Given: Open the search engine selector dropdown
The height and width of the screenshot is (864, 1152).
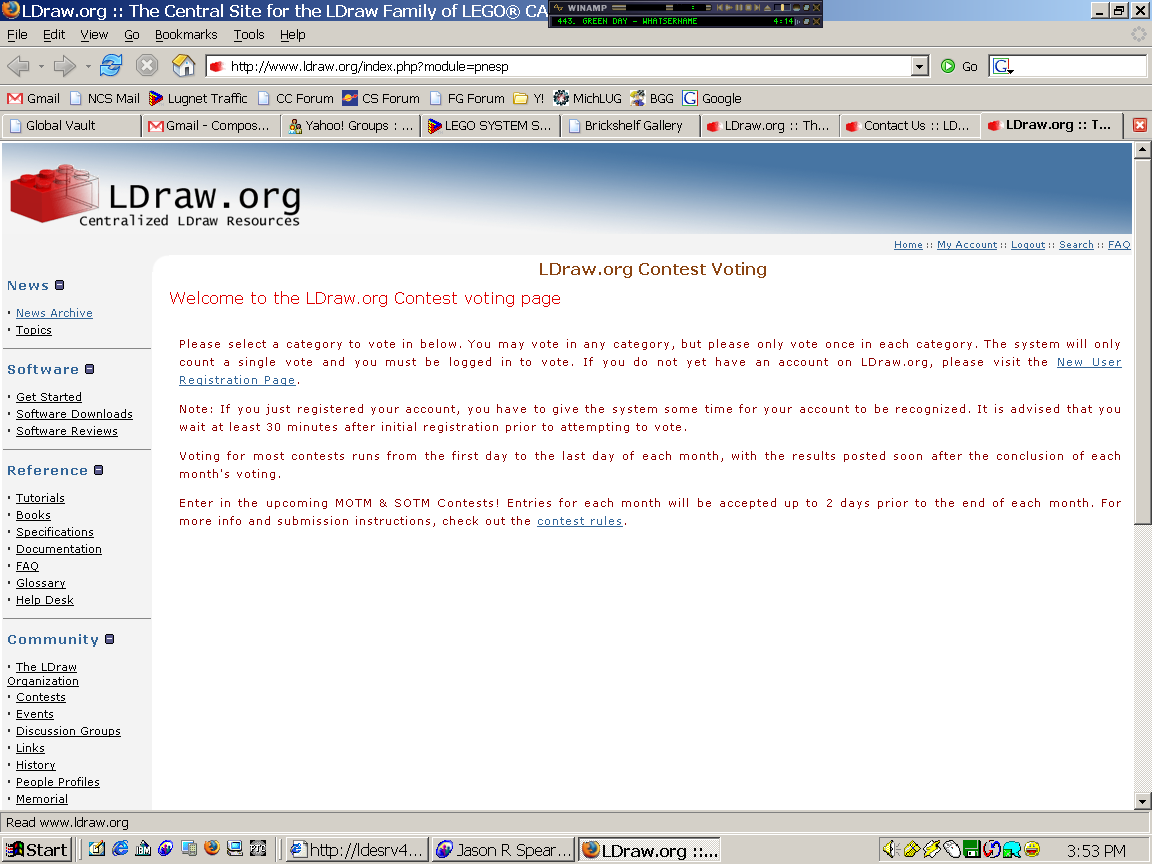Looking at the screenshot, I should (1004, 66).
